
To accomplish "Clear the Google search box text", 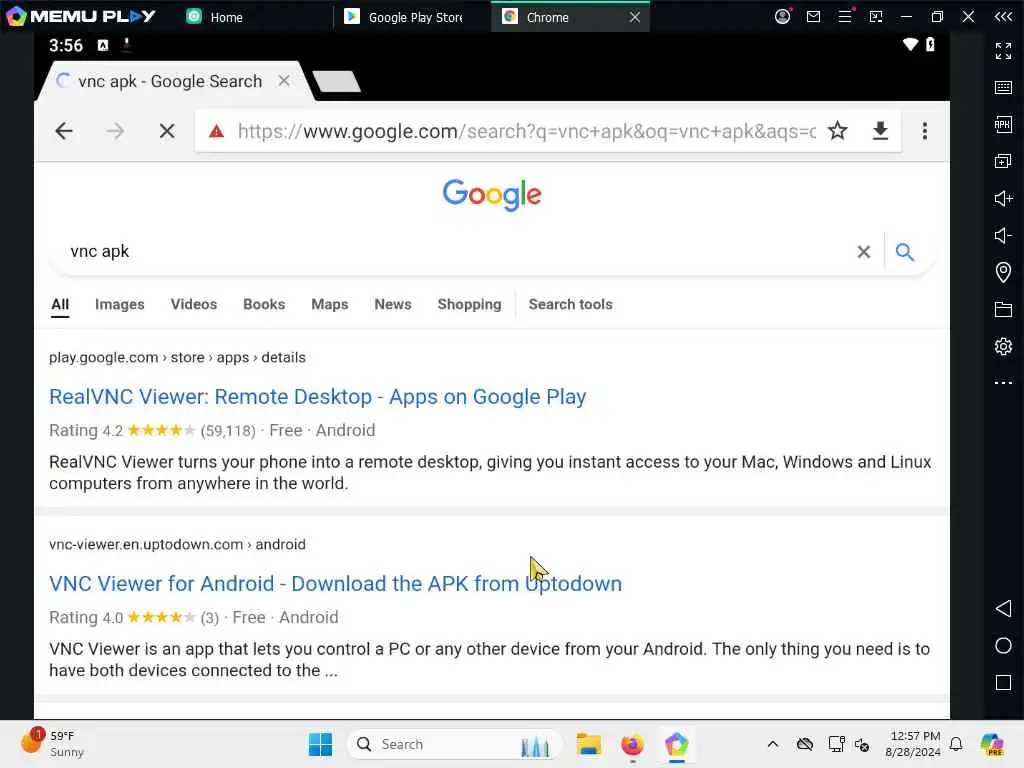I will [x=863, y=251].
